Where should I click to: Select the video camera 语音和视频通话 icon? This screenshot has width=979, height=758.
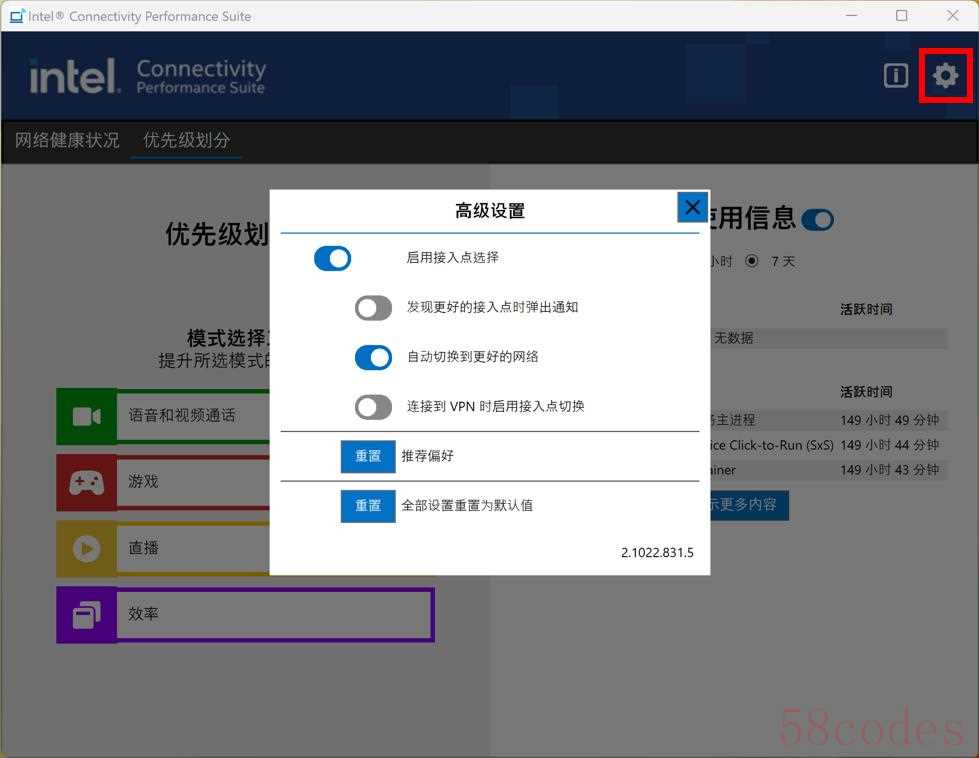86,416
